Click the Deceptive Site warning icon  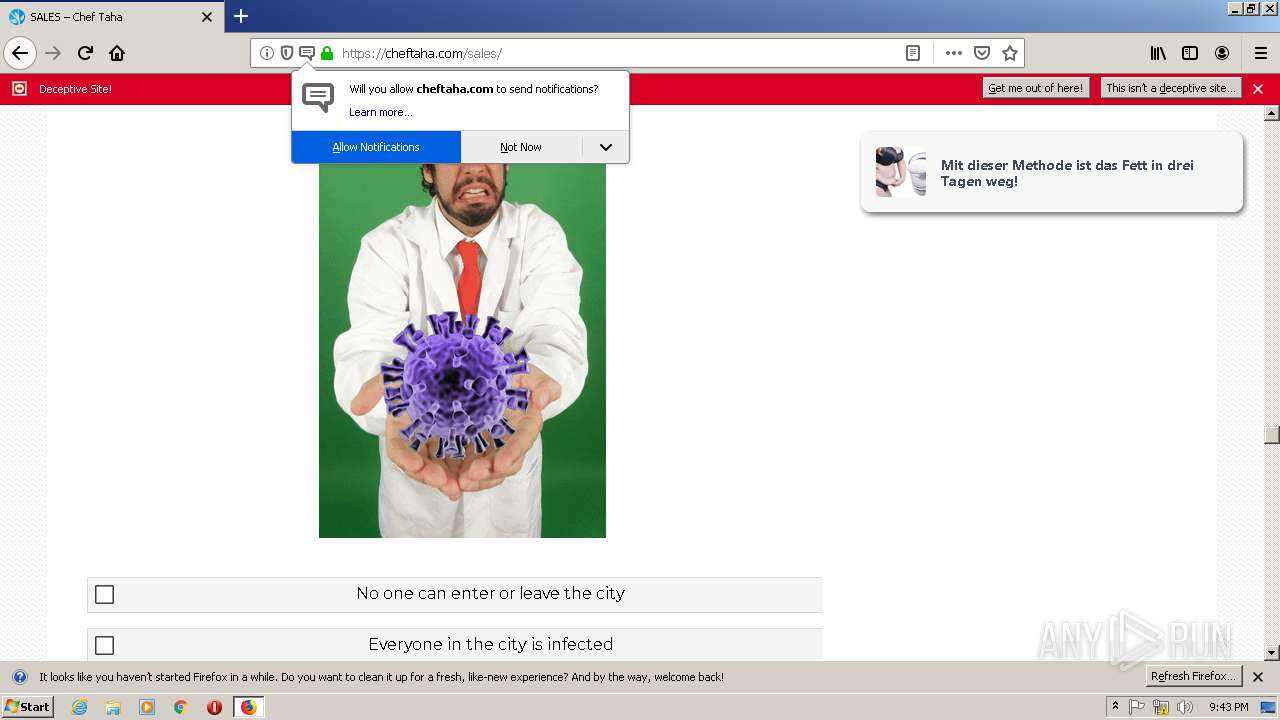pos(19,89)
